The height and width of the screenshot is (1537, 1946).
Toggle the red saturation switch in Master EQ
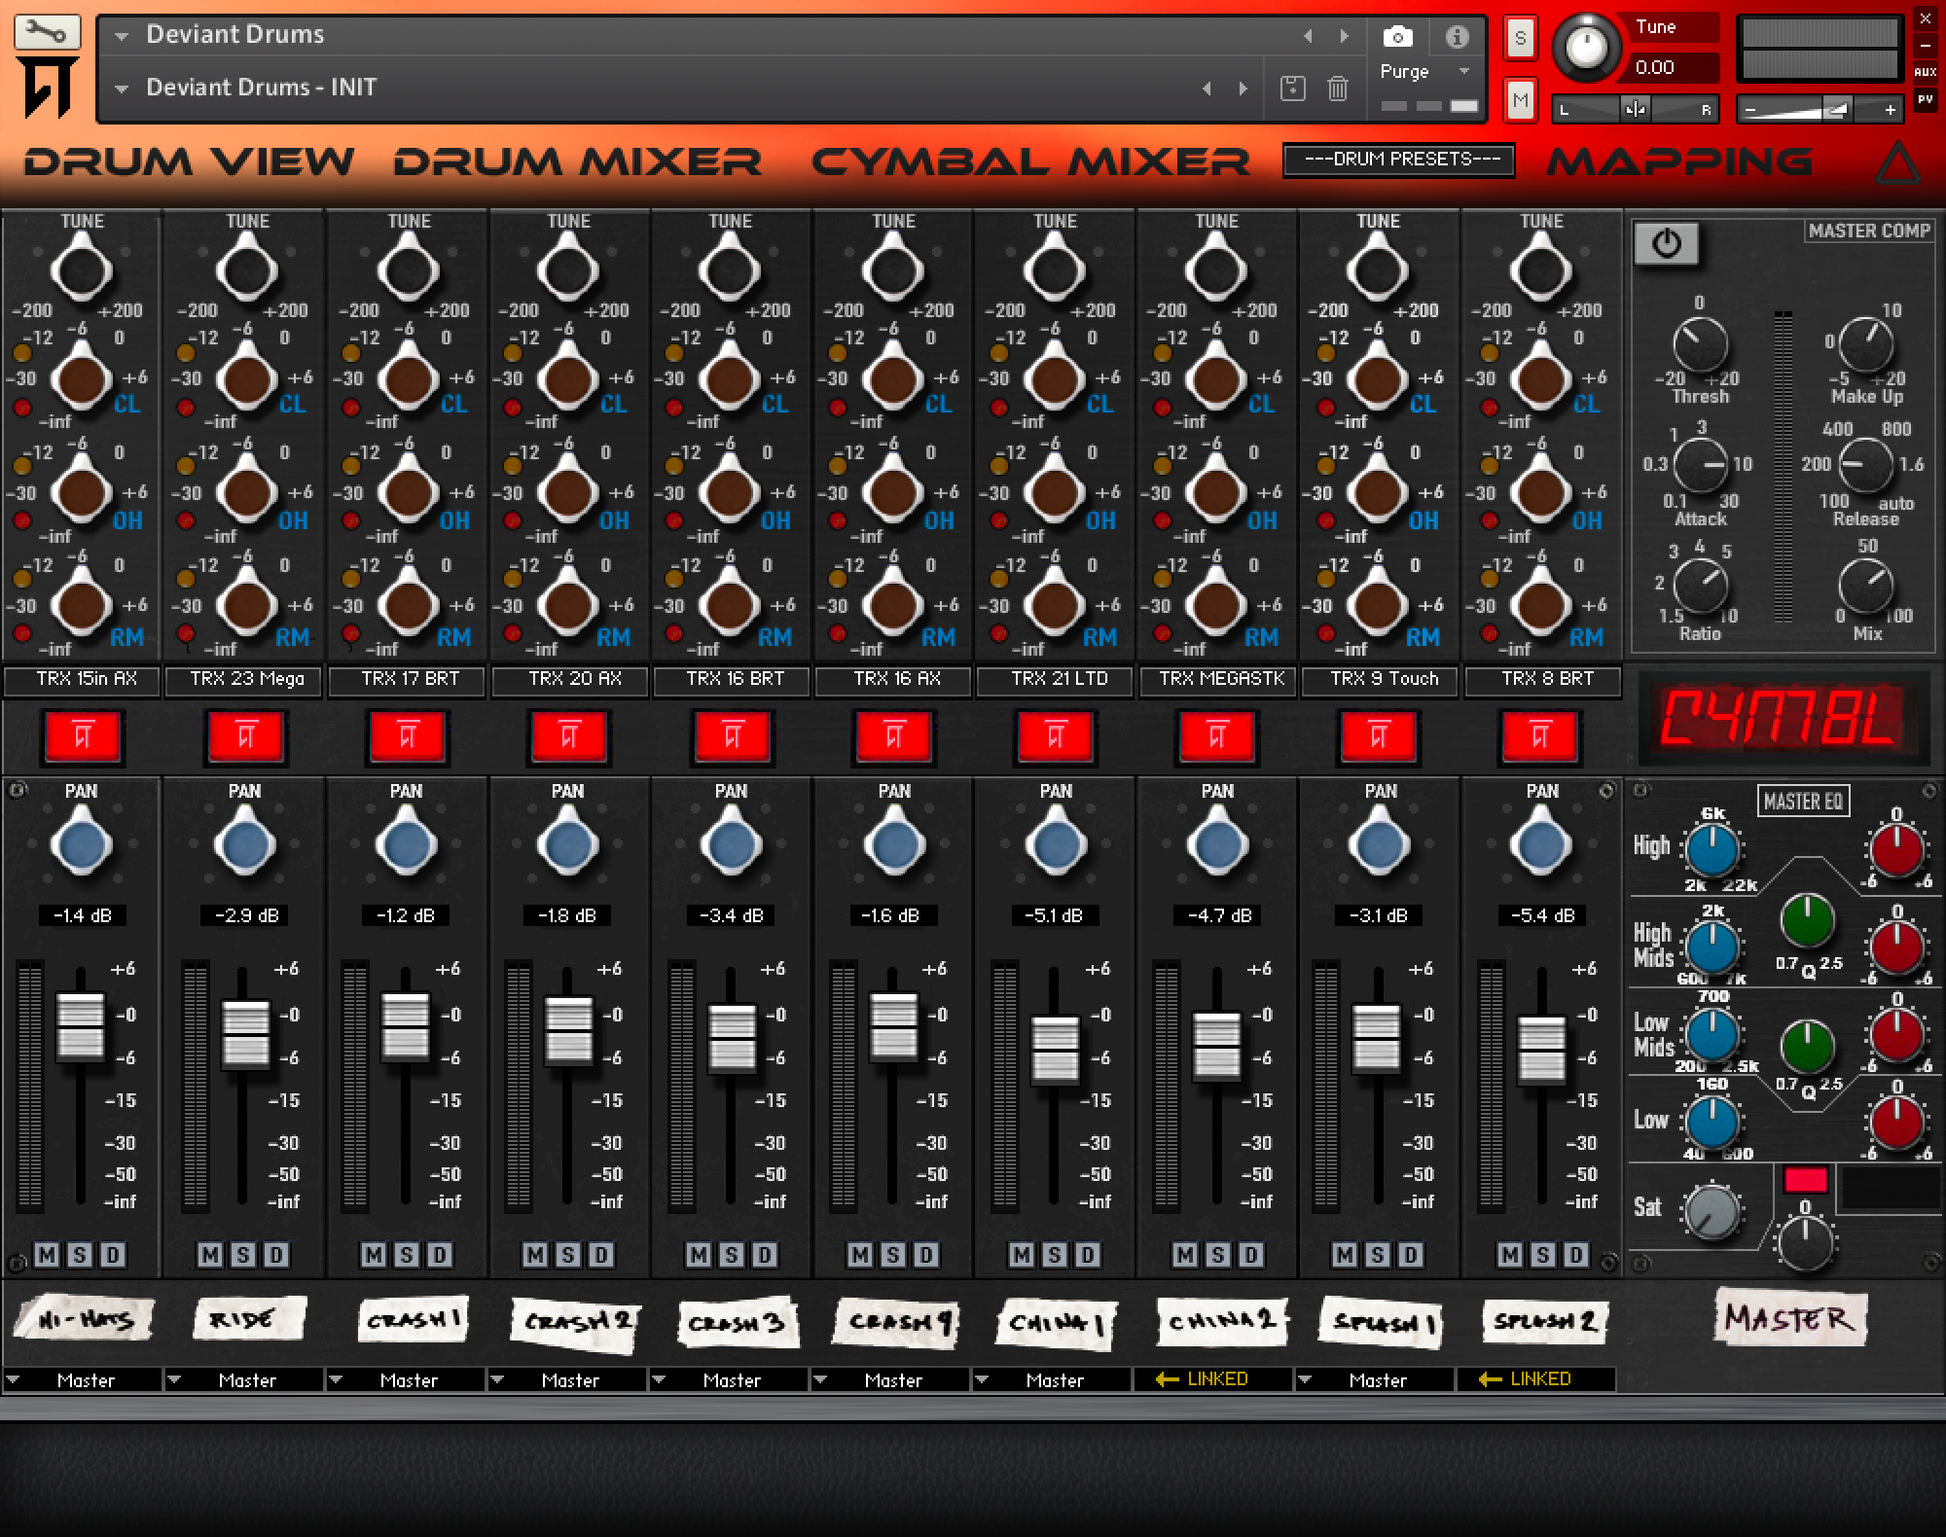[1805, 1180]
